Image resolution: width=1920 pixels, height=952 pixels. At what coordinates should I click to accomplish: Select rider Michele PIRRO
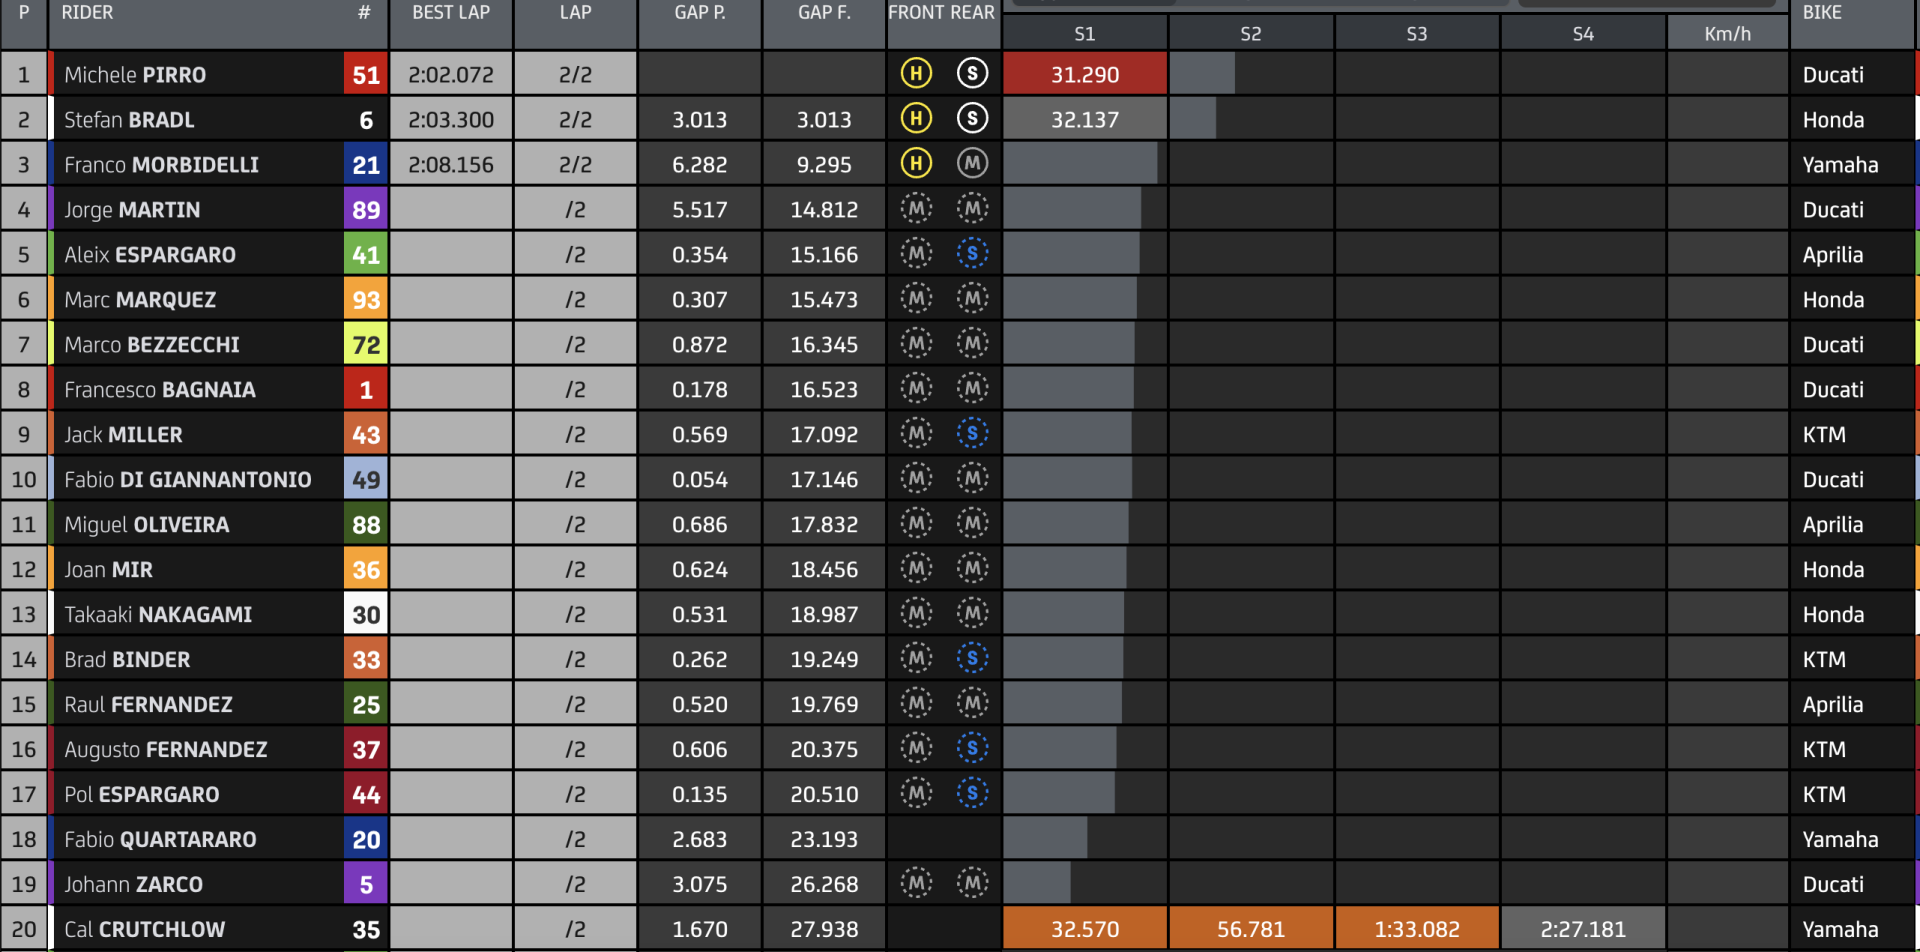(135, 75)
